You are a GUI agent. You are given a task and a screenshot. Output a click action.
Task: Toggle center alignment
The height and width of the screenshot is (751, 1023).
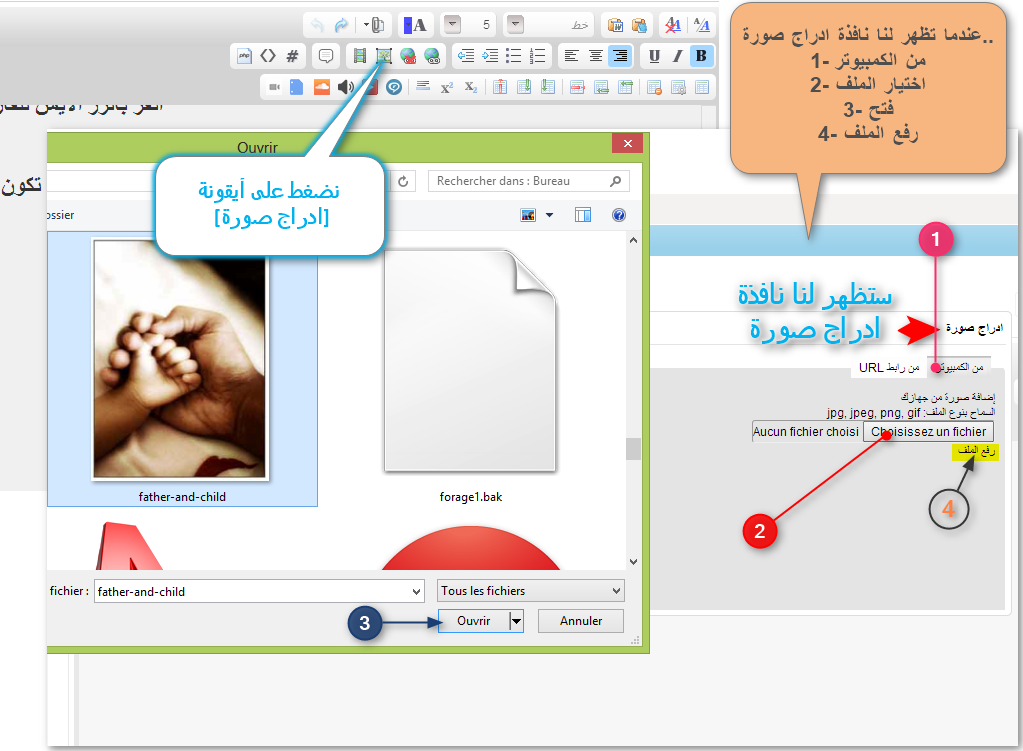596,56
